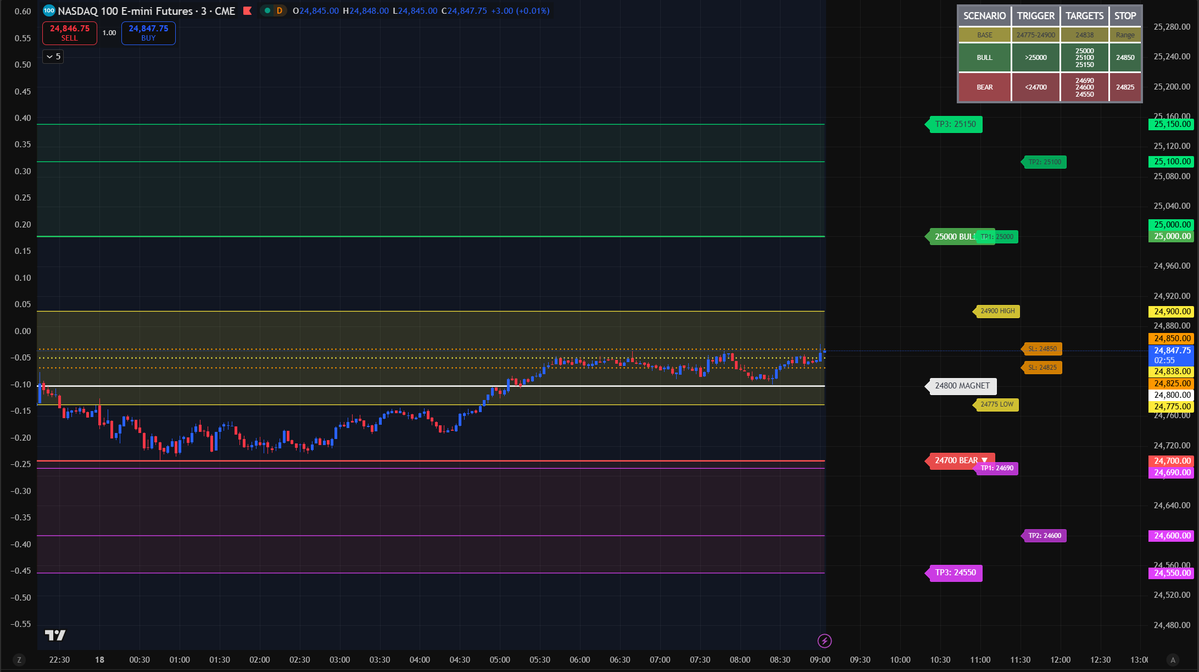Click the yellow BASE row in the scenario table
The height and width of the screenshot is (672, 1199).
[984, 35]
